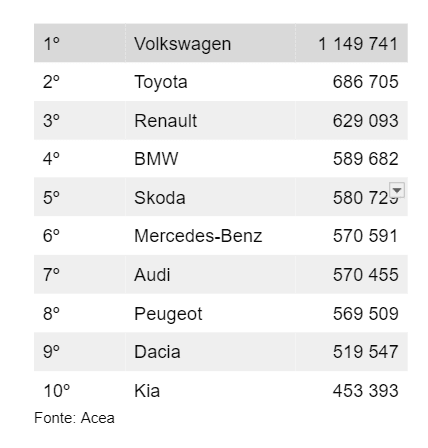
Task: Click the Kia brand cell
Action: (x=210, y=390)
